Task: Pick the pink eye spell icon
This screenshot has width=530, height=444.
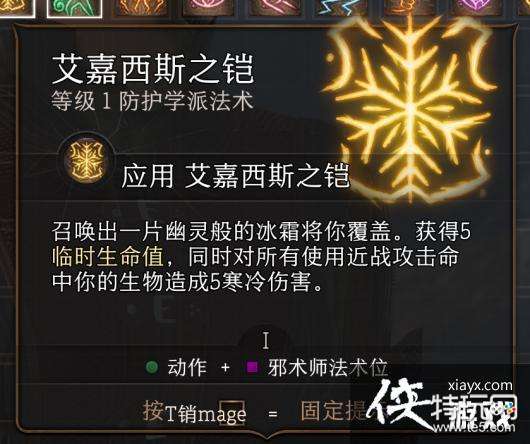Action: tap(208, 7)
